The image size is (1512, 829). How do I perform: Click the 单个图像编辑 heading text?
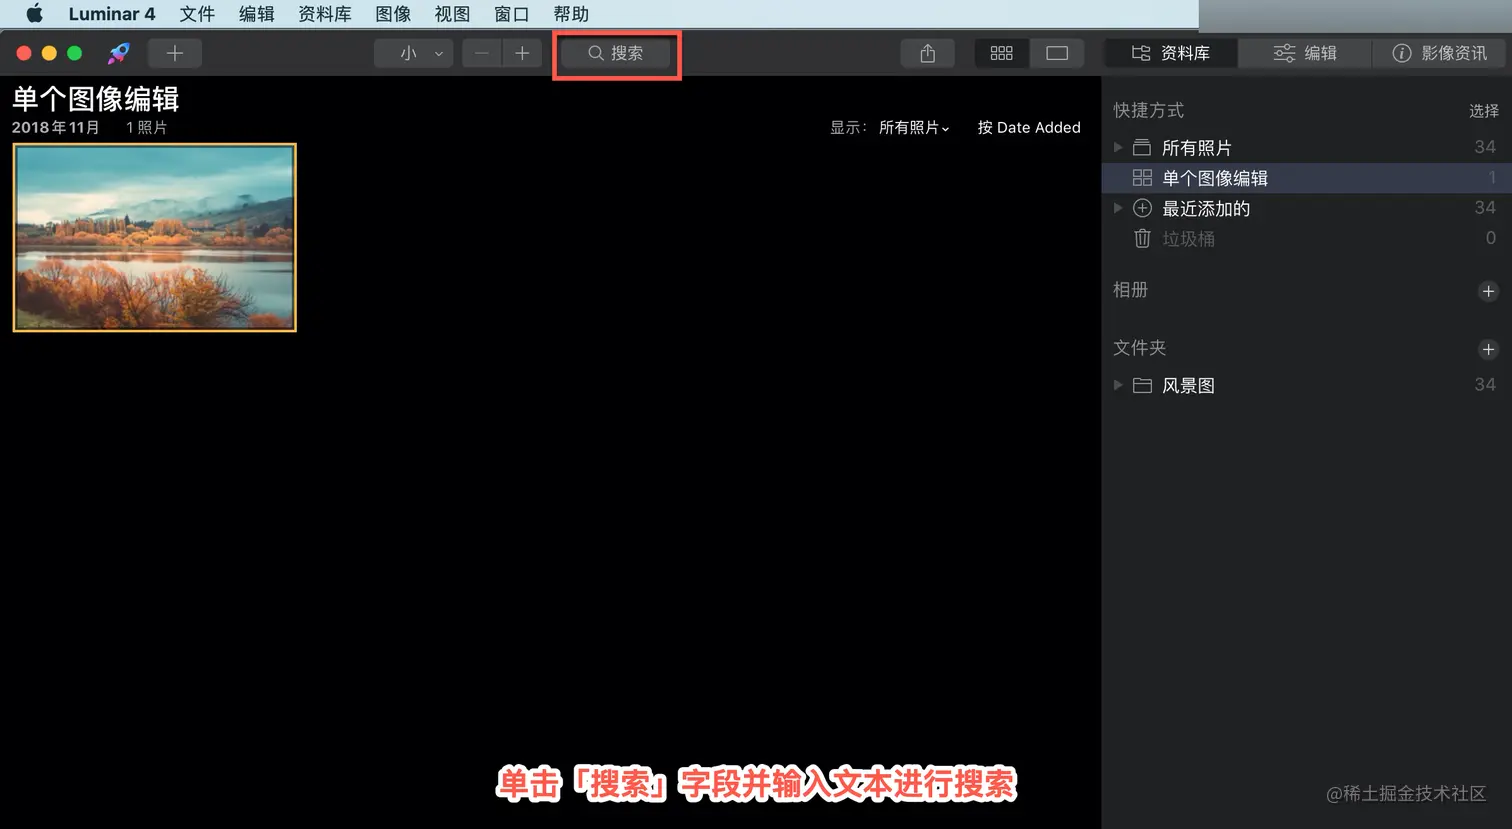[96, 99]
